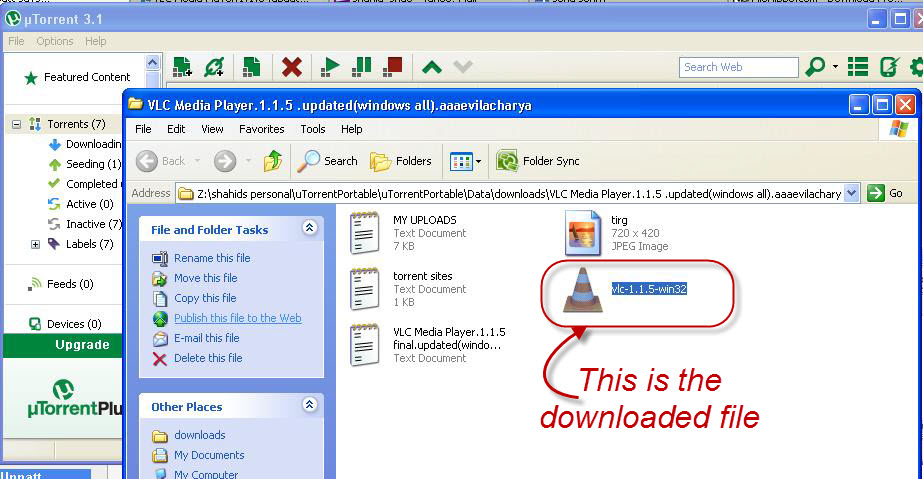
Task: Select the tirg JPEG image file
Action: [x=616, y=233]
